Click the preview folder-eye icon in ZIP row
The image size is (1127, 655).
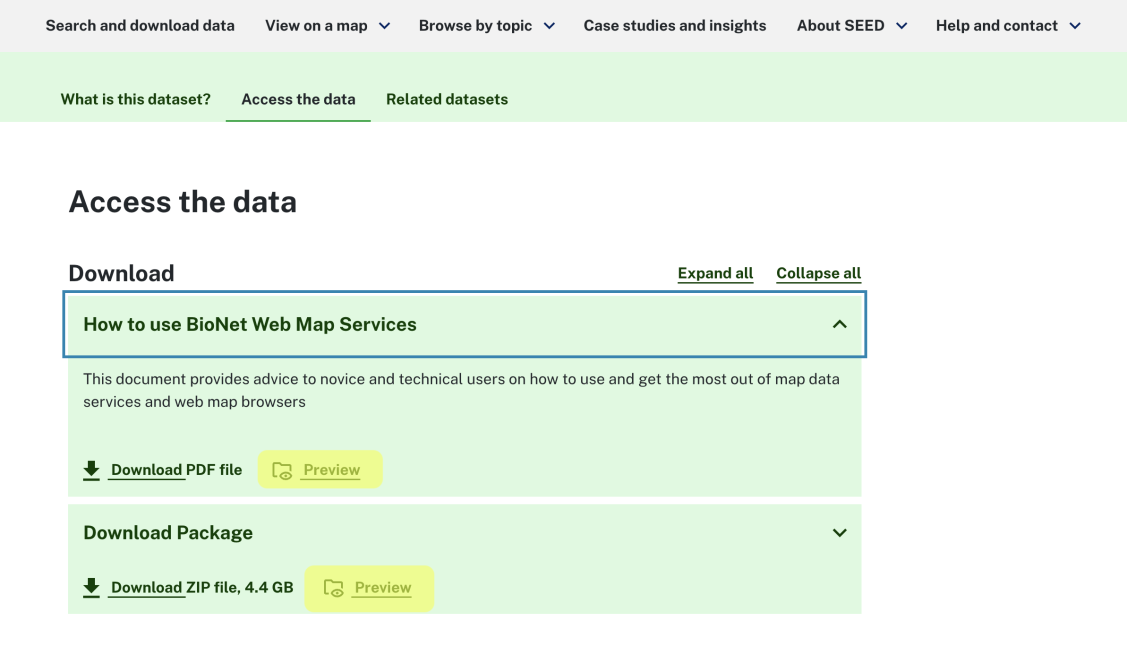(x=334, y=588)
